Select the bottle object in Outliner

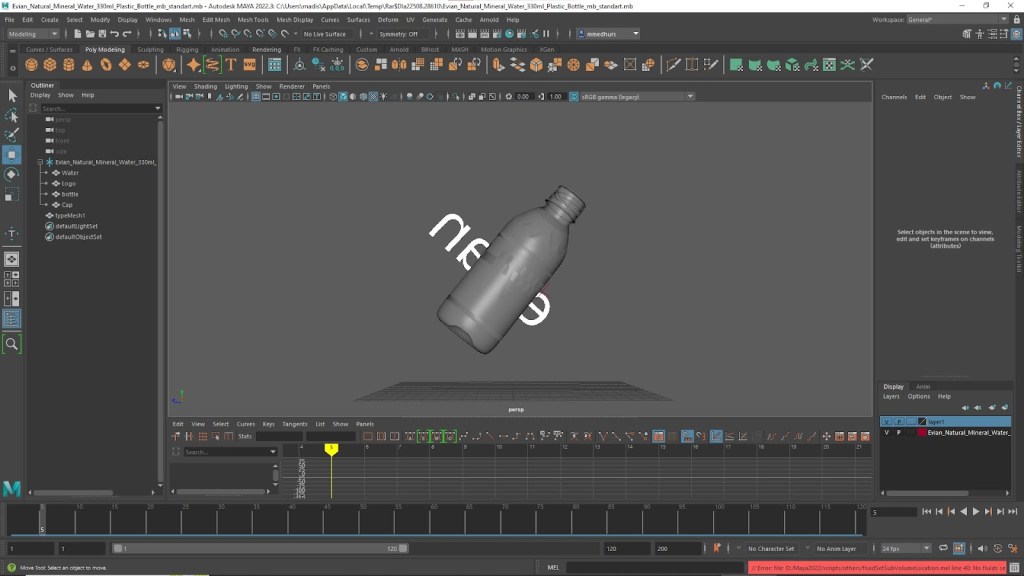[x=70, y=194]
